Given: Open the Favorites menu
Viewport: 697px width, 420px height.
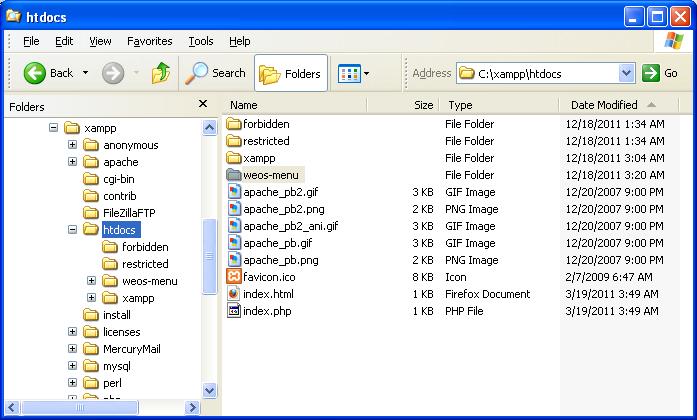Looking at the screenshot, I should tap(149, 41).
